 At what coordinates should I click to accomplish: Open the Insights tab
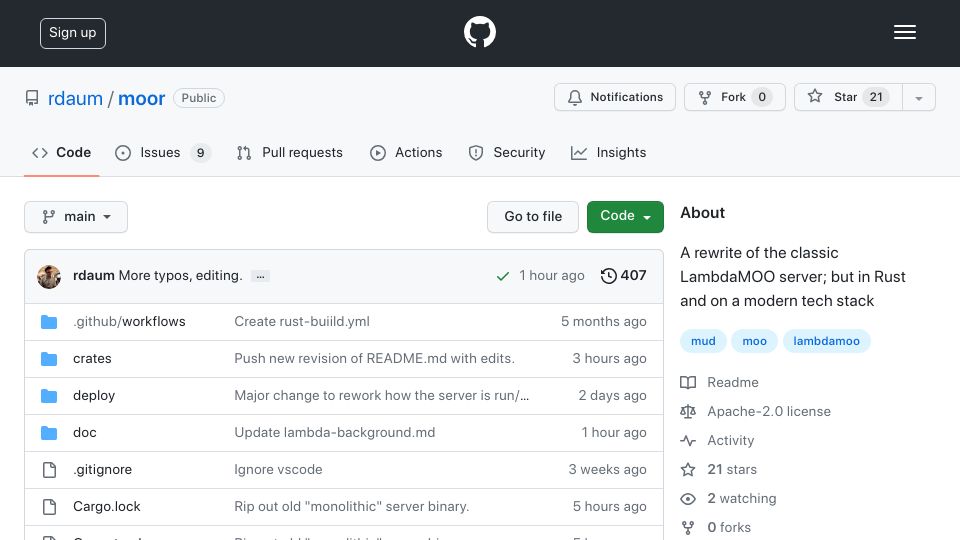point(609,152)
